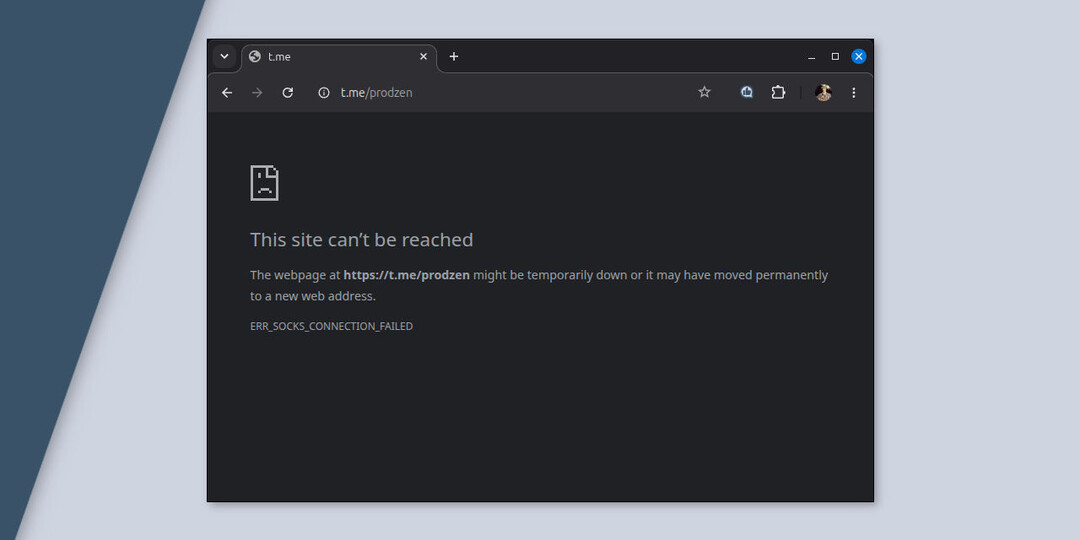The image size is (1080, 540).
Task: Select the ERR_SOCKS_CONNECTION_FAILED error code
Action: [331, 326]
